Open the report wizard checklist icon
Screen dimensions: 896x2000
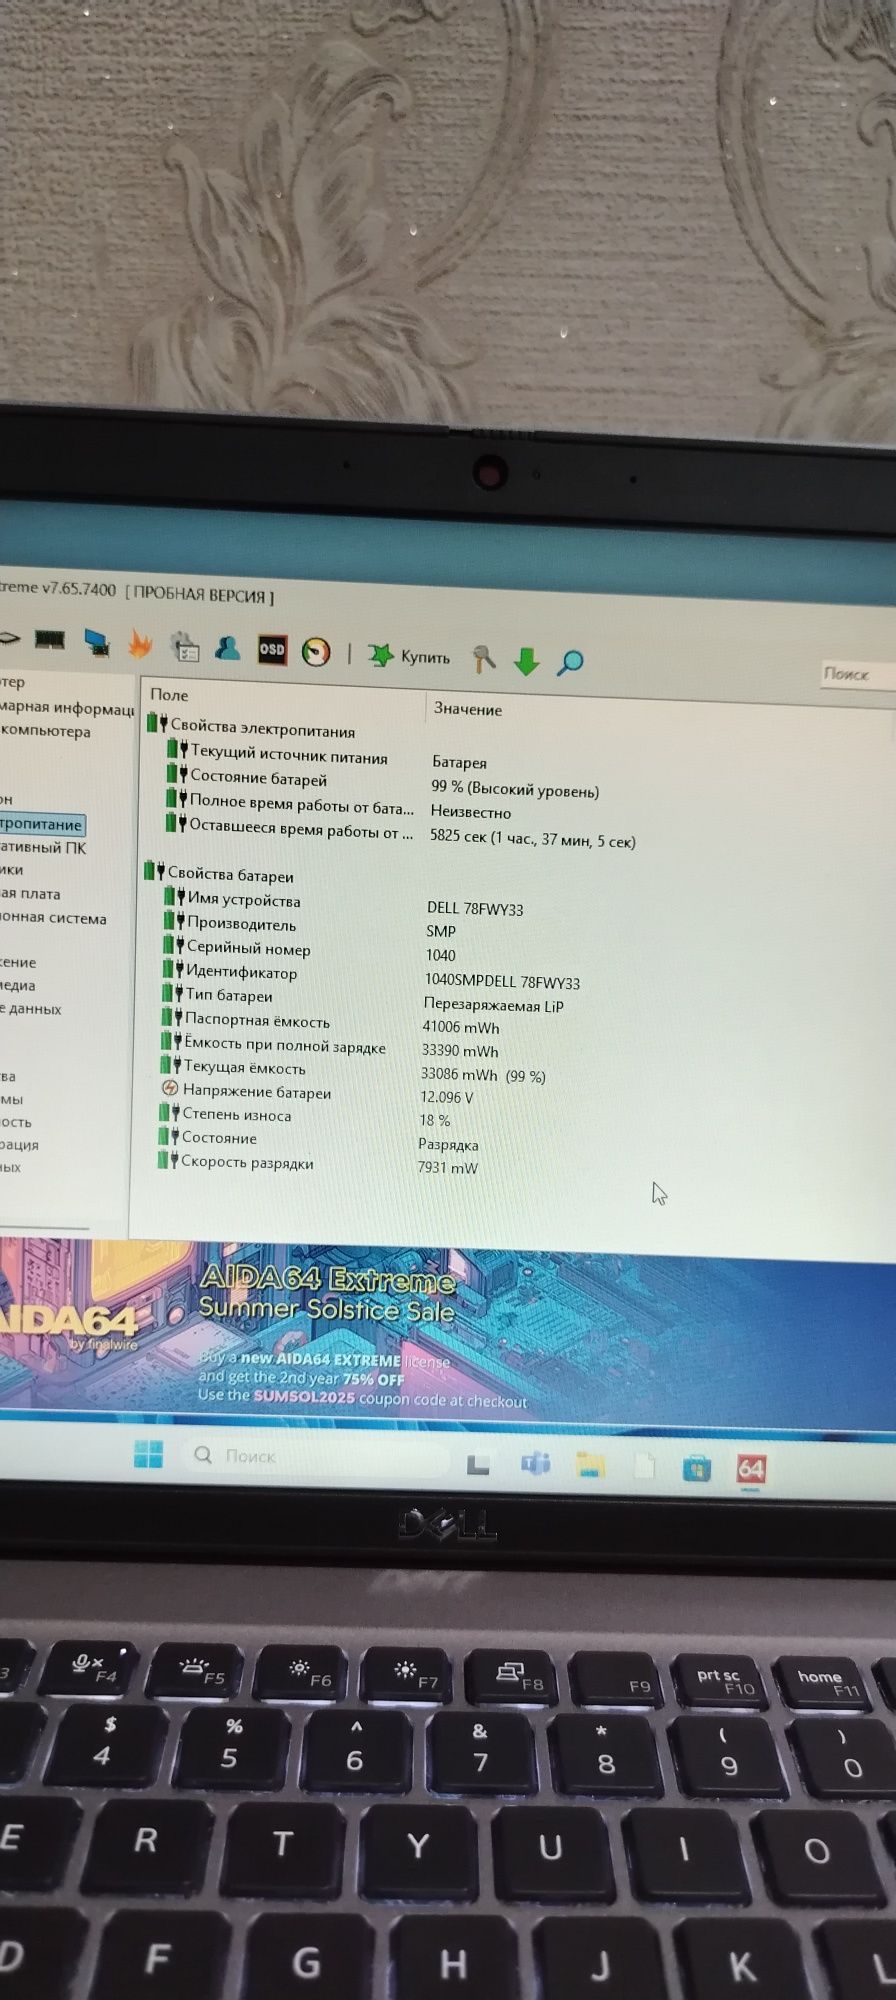point(184,646)
